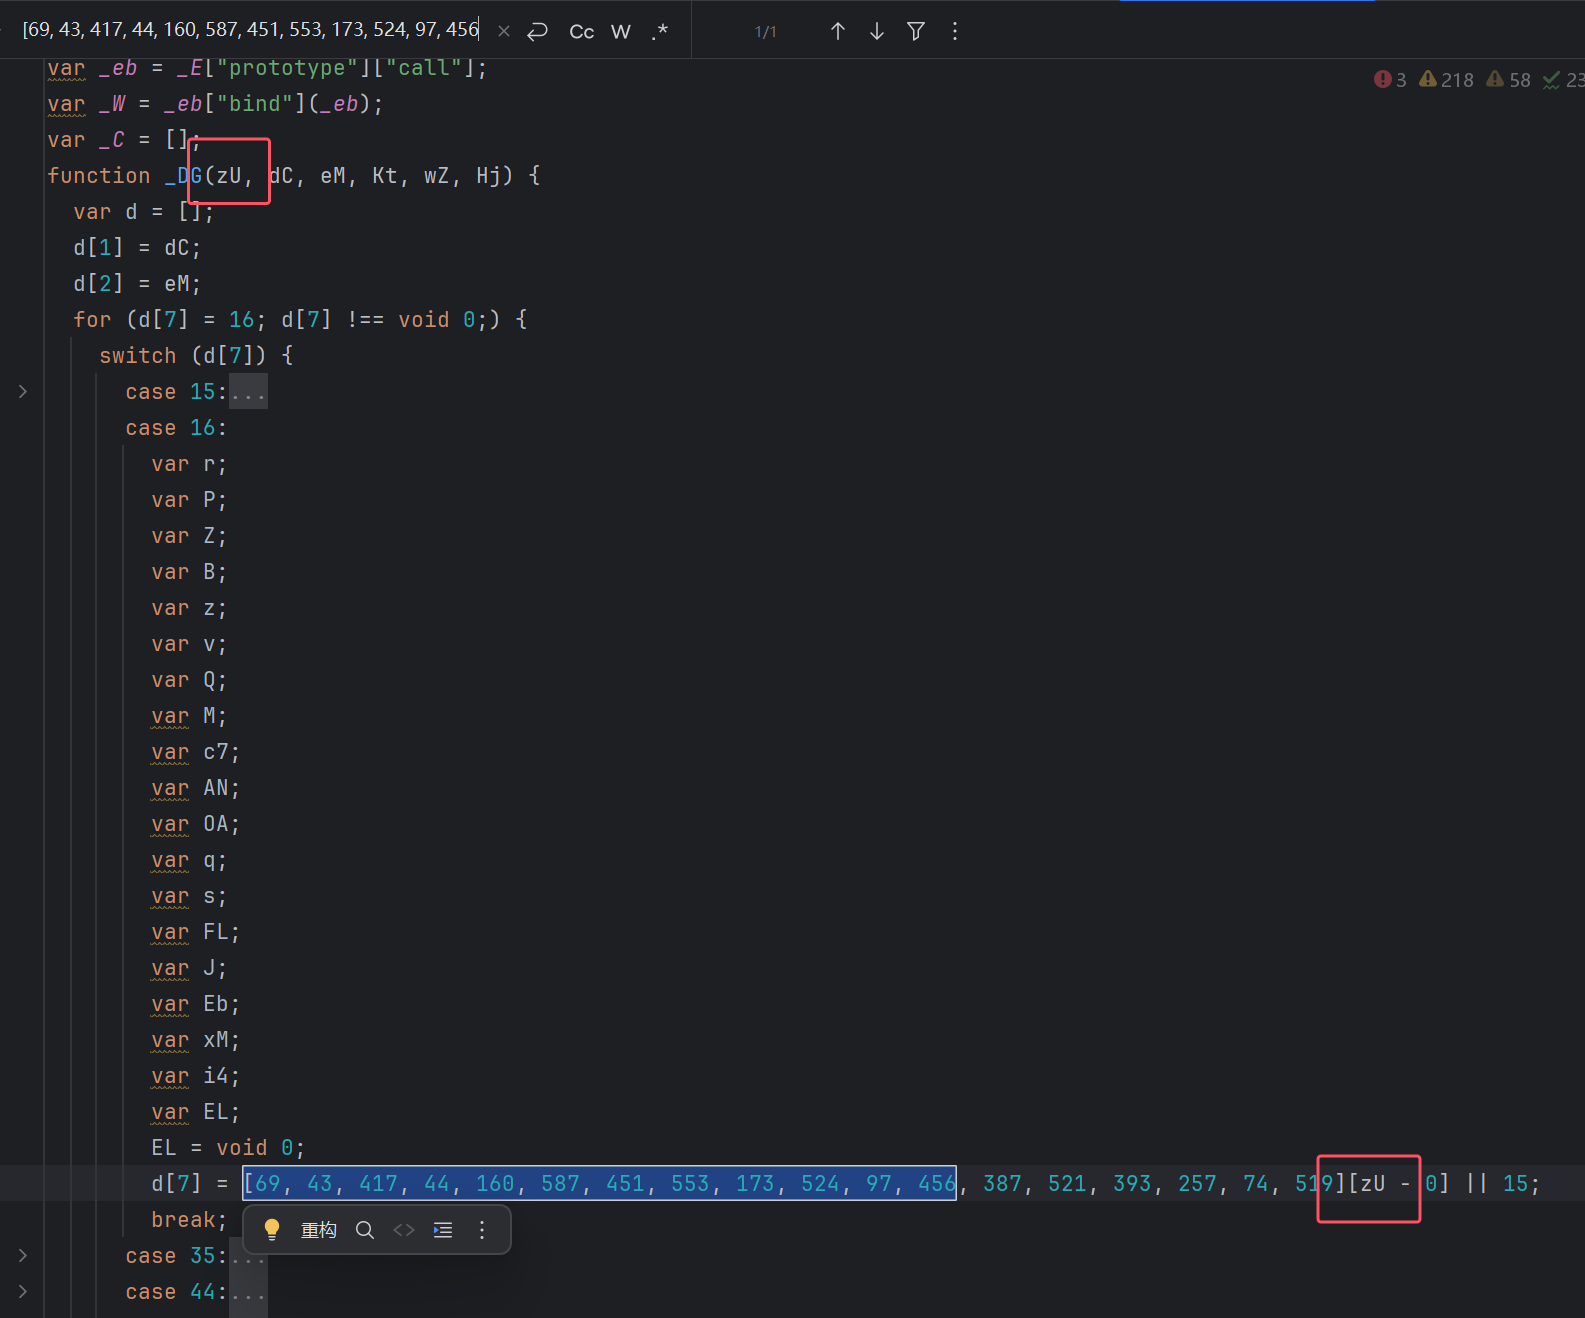Click 'var c7;' declaration
1585x1318 pixels.
[x=196, y=752]
